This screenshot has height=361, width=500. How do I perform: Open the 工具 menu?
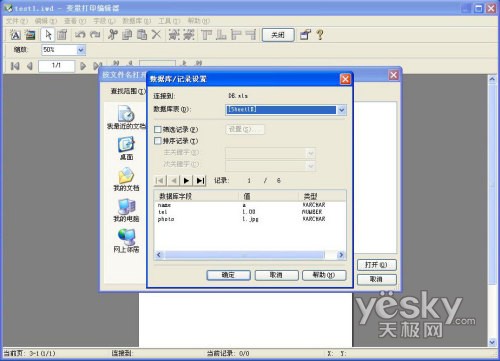point(169,21)
